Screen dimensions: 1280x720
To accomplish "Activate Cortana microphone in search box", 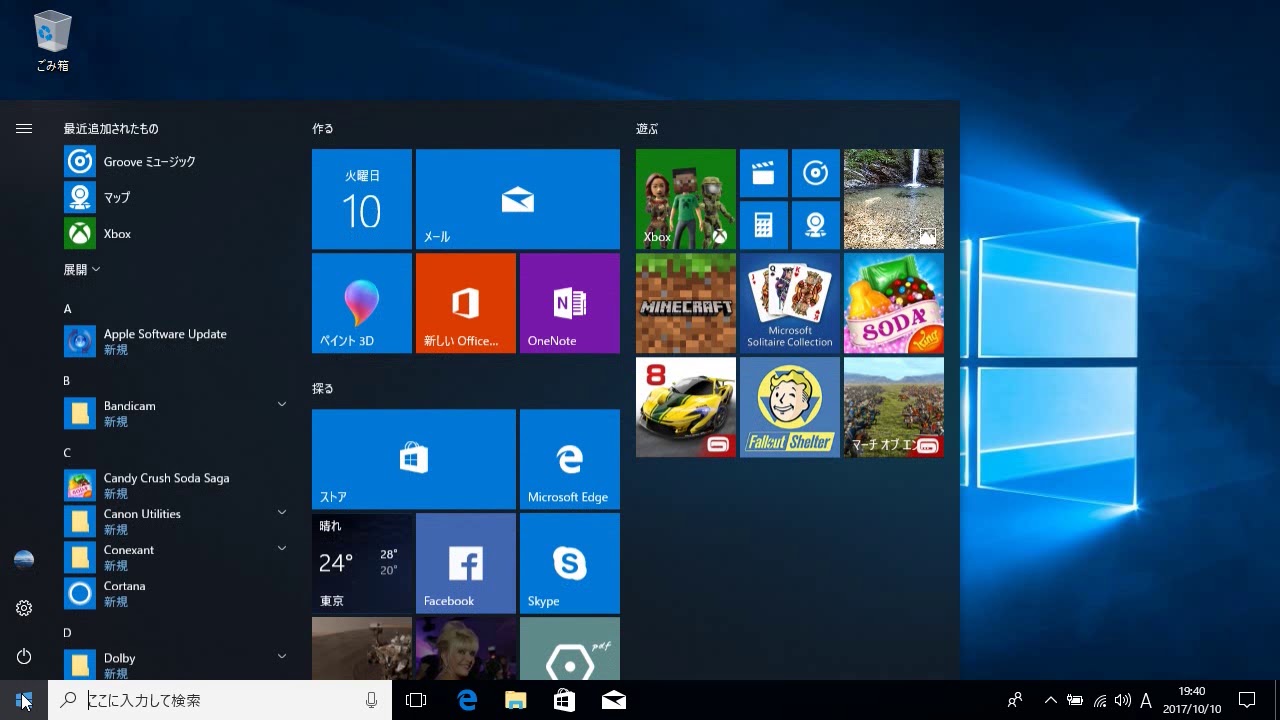I will [372, 700].
